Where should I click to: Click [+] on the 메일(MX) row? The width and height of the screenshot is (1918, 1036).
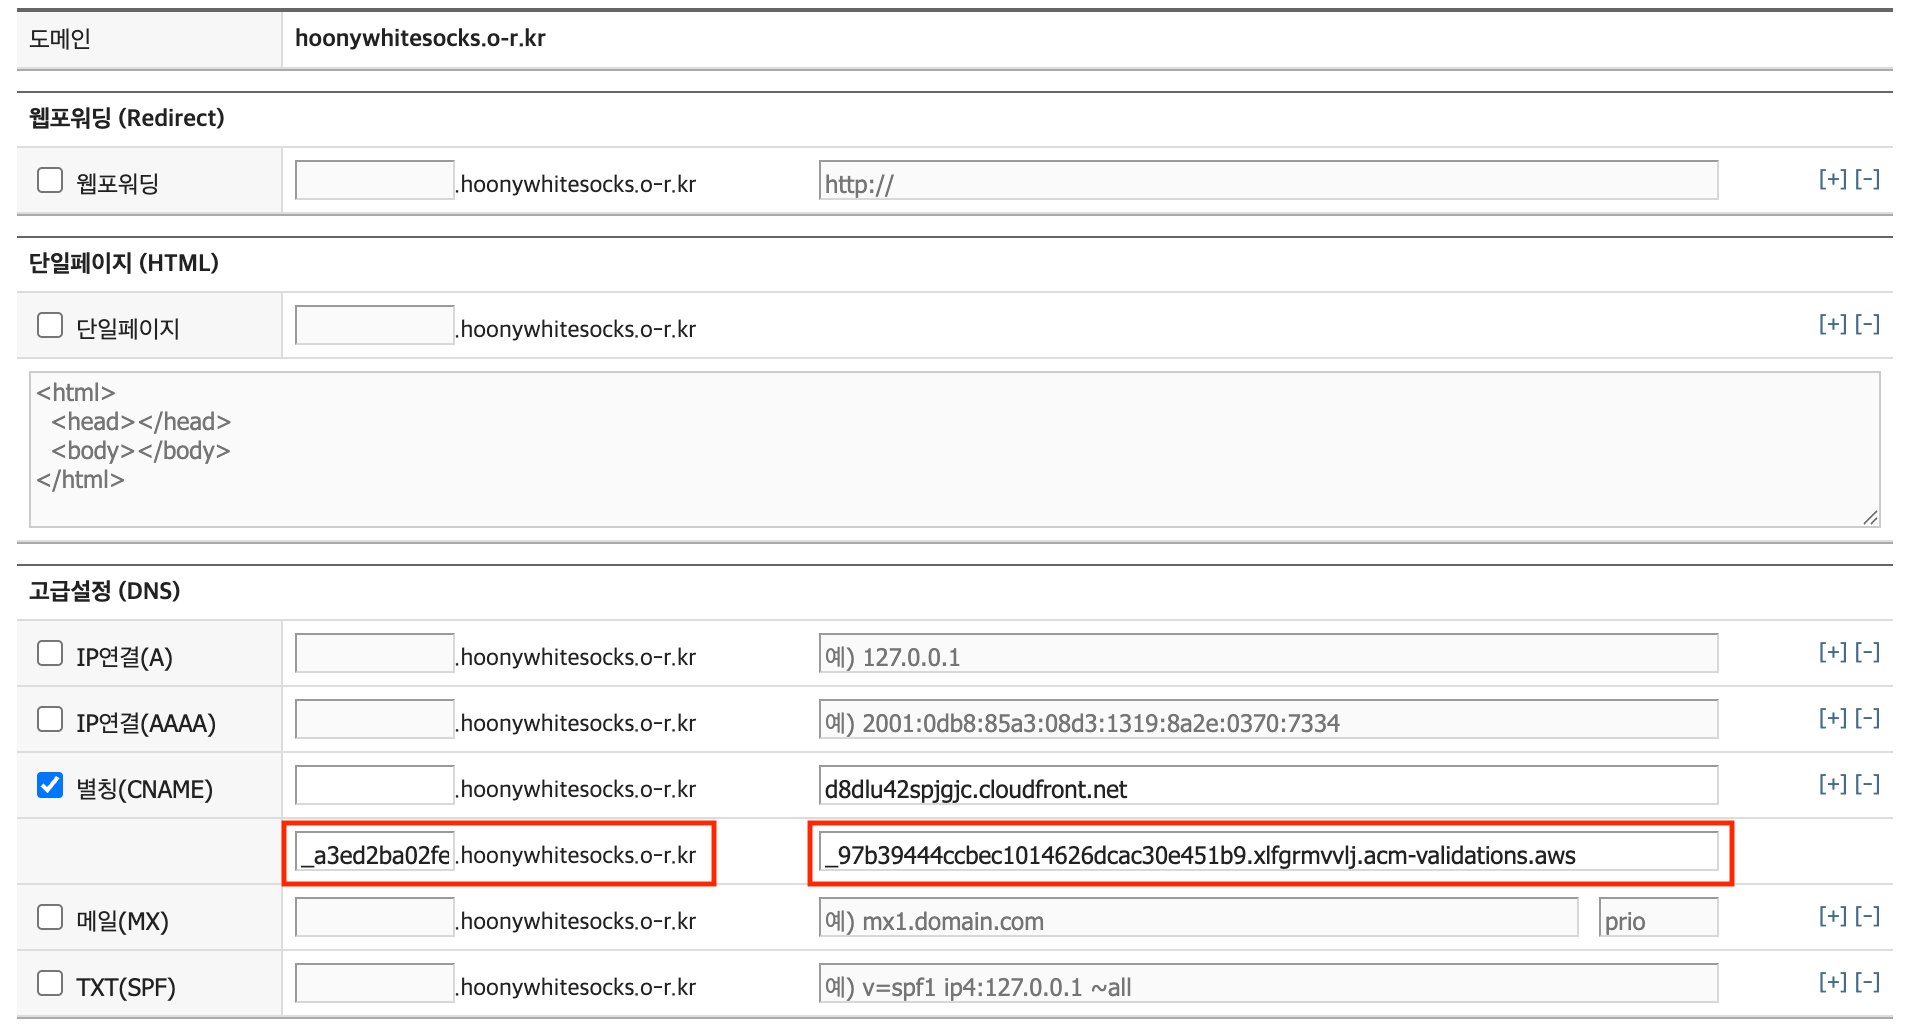(1832, 917)
